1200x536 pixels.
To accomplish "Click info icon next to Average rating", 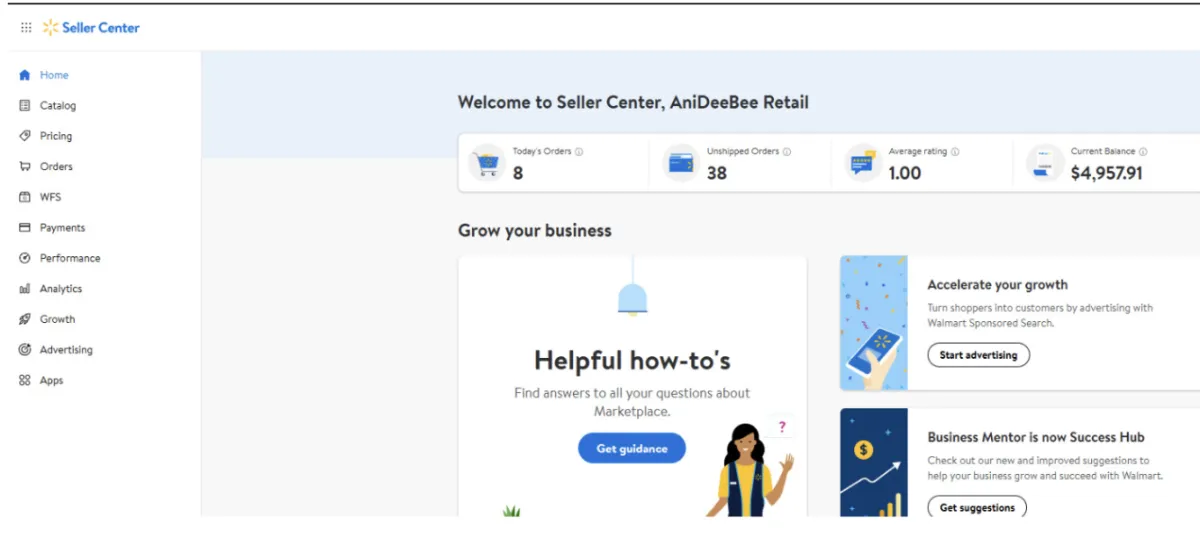I will click(x=955, y=152).
